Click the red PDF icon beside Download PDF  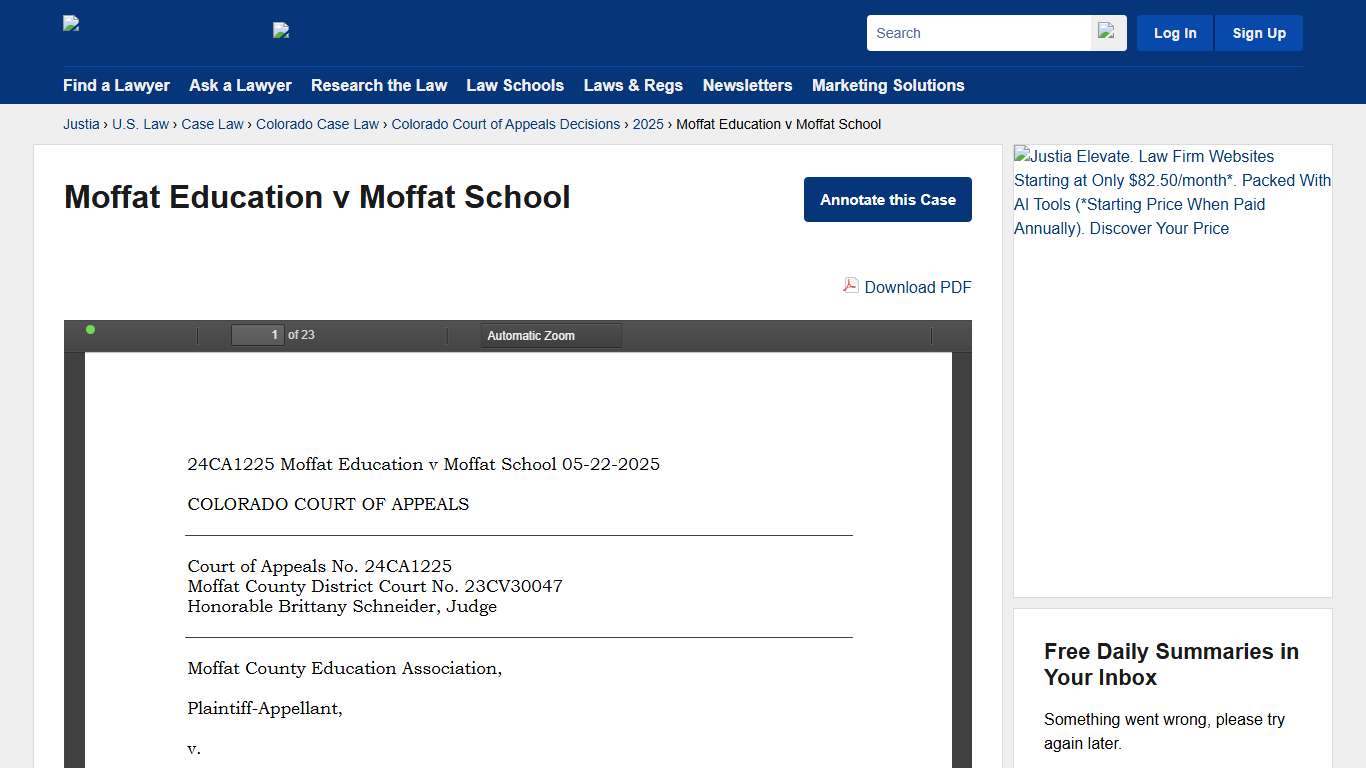(x=849, y=286)
